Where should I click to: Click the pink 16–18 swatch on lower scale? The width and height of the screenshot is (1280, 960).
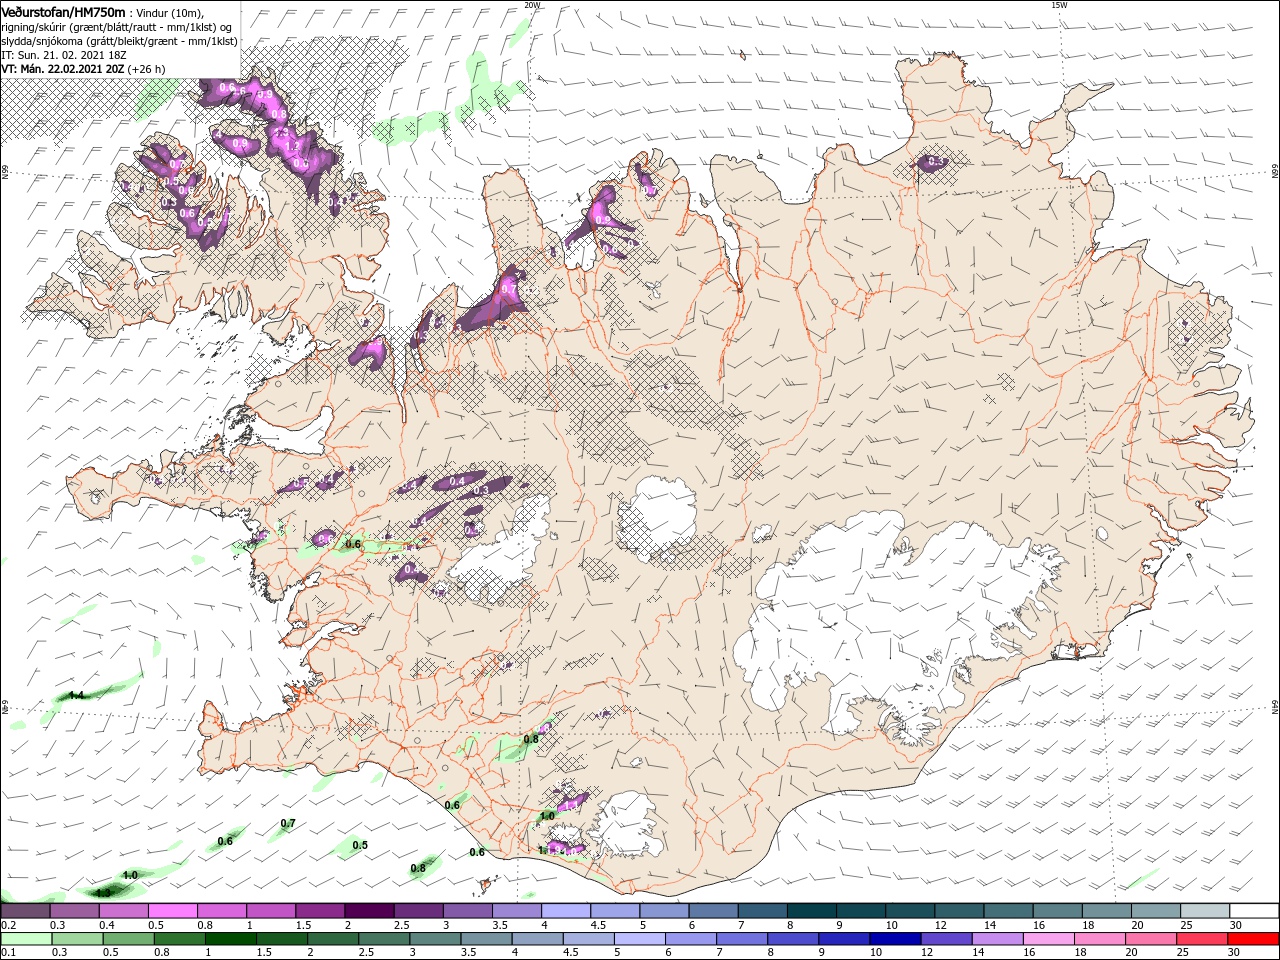click(x=1048, y=939)
